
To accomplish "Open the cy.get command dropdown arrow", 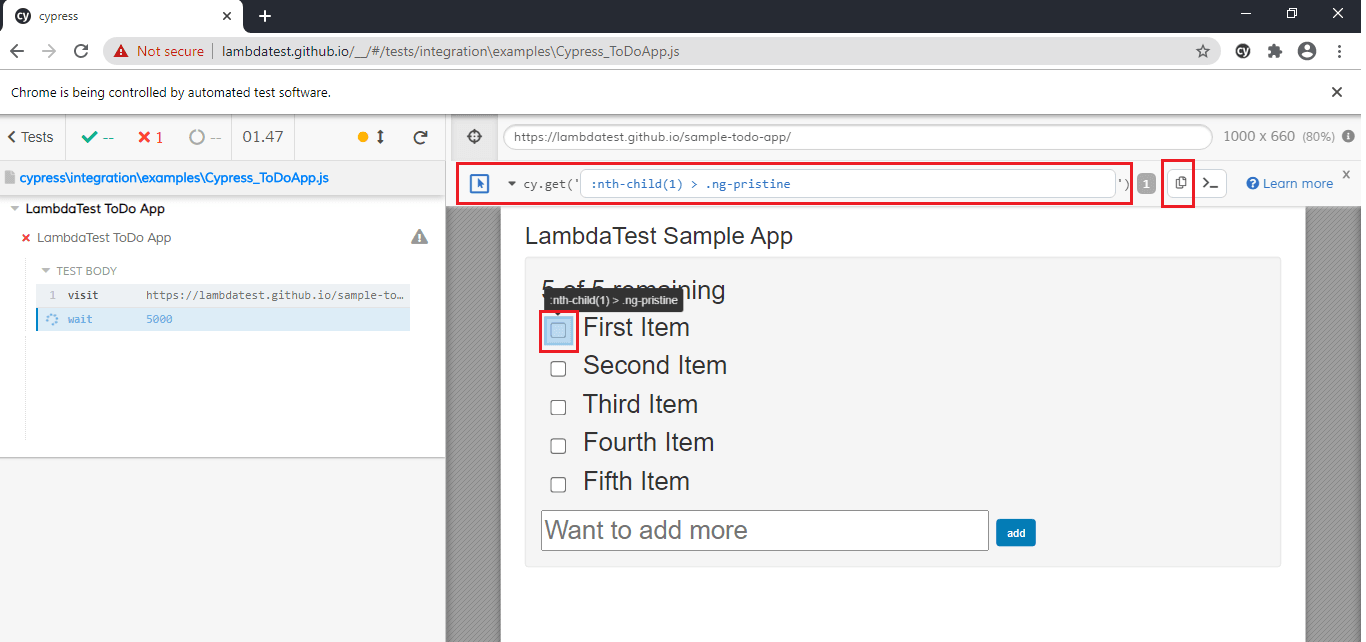I will click(x=512, y=184).
